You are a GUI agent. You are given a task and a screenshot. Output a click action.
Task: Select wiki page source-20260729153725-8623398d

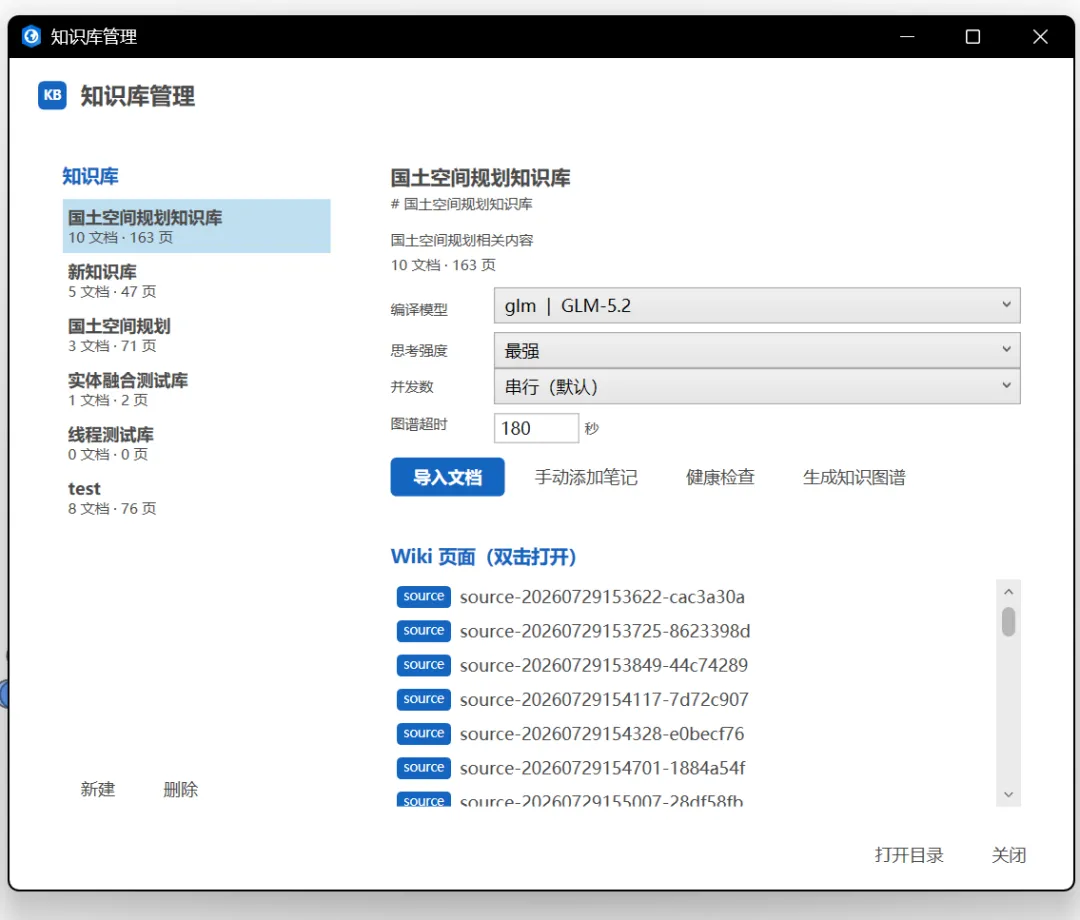(x=692, y=631)
